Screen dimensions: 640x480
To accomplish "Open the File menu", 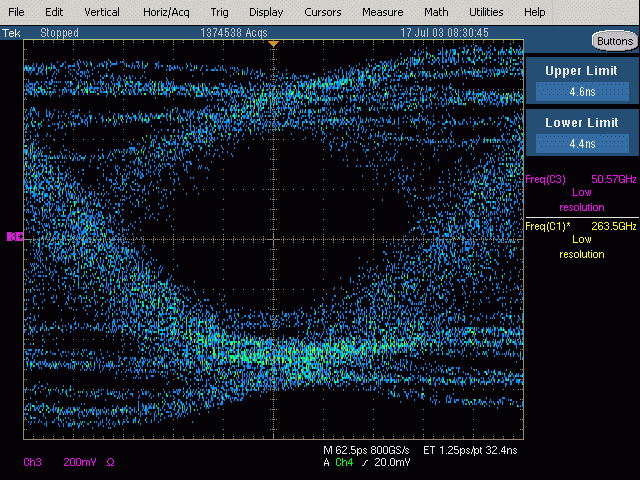I will click(x=17, y=12).
